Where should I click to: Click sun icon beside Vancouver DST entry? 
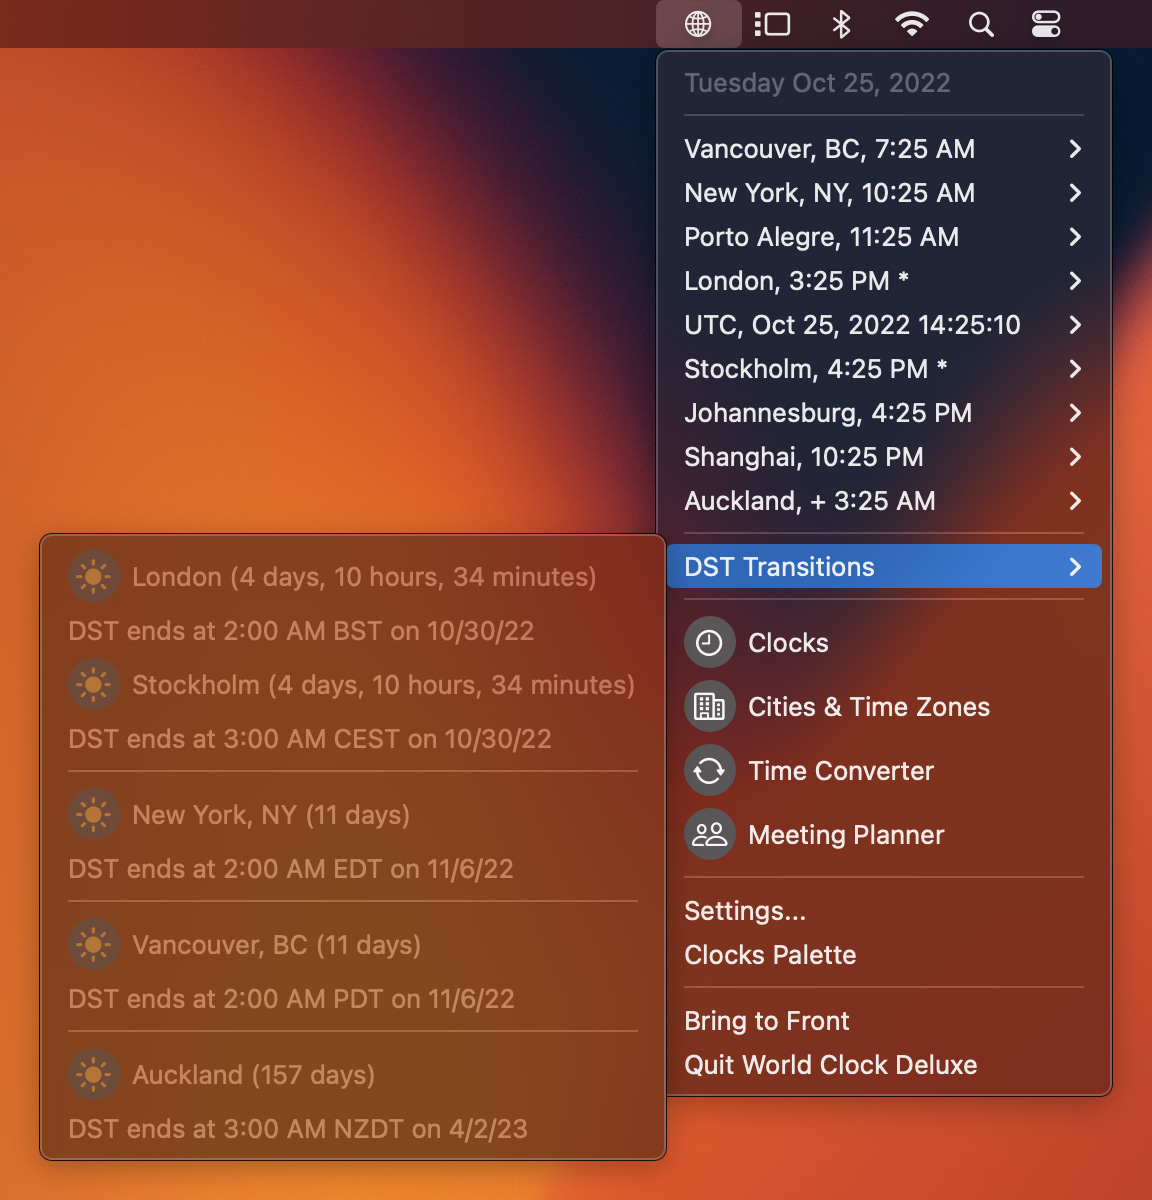coord(94,945)
